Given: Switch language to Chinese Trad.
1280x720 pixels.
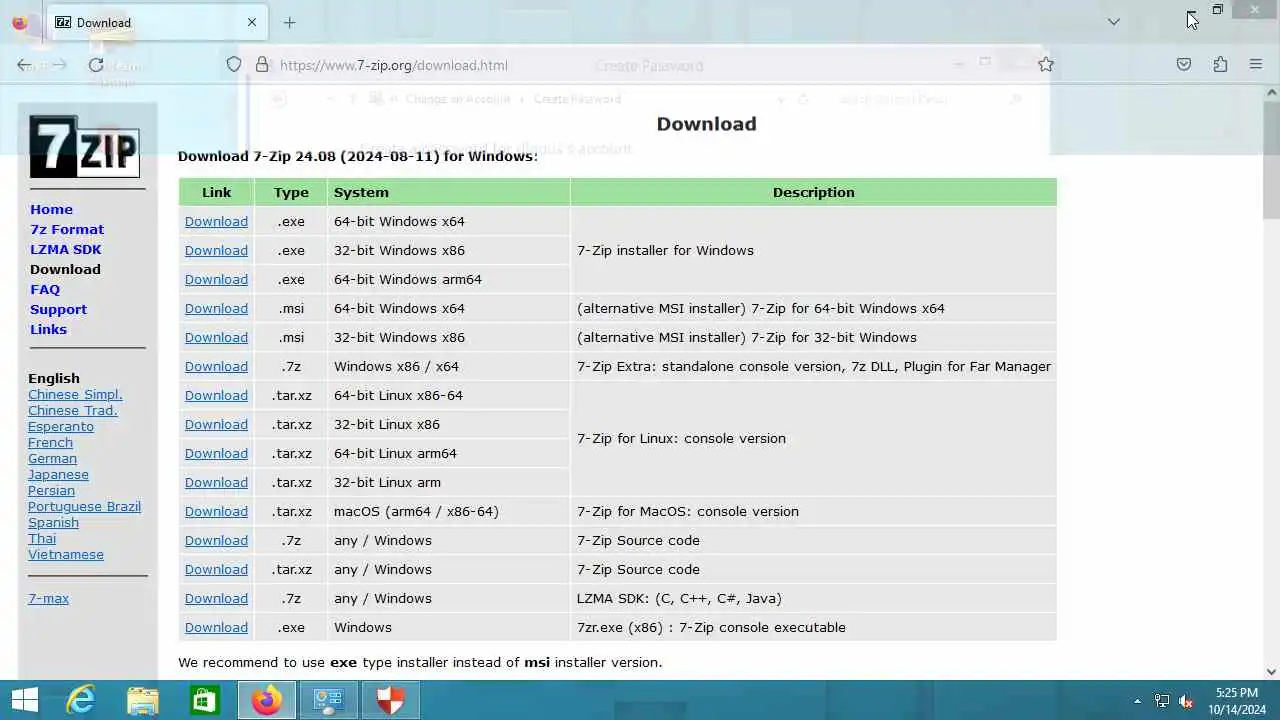Looking at the screenshot, I should pyautogui.click(x=73, y=410).
